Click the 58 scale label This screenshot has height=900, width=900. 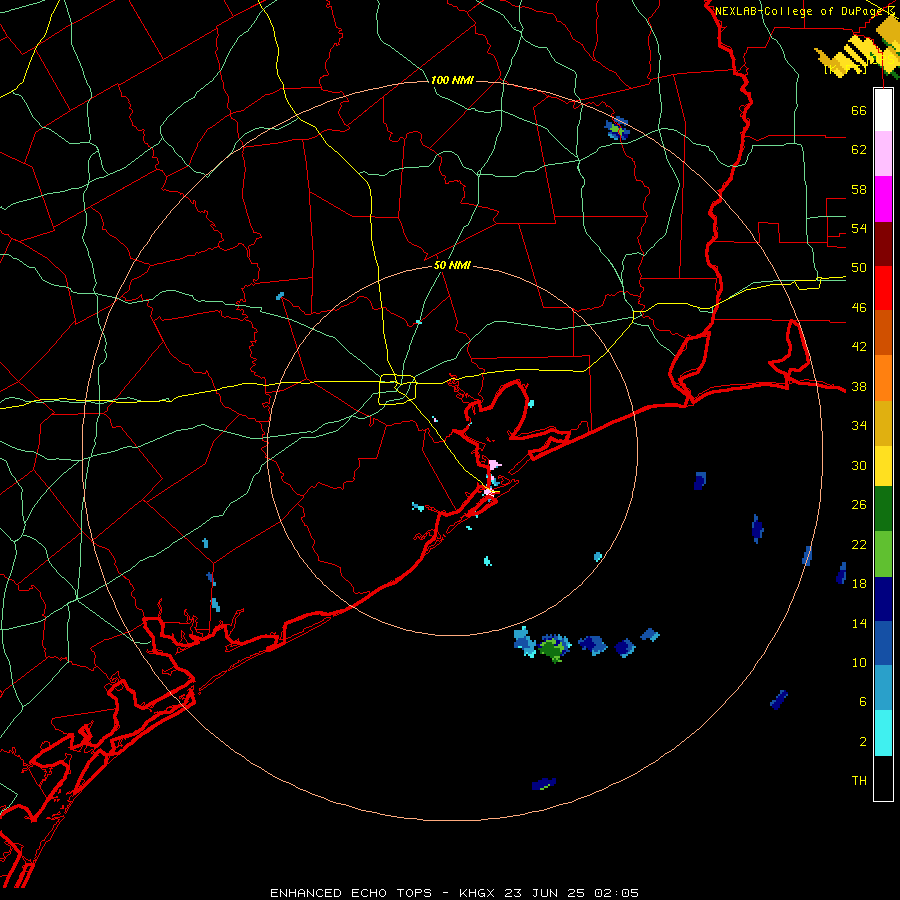859,189
